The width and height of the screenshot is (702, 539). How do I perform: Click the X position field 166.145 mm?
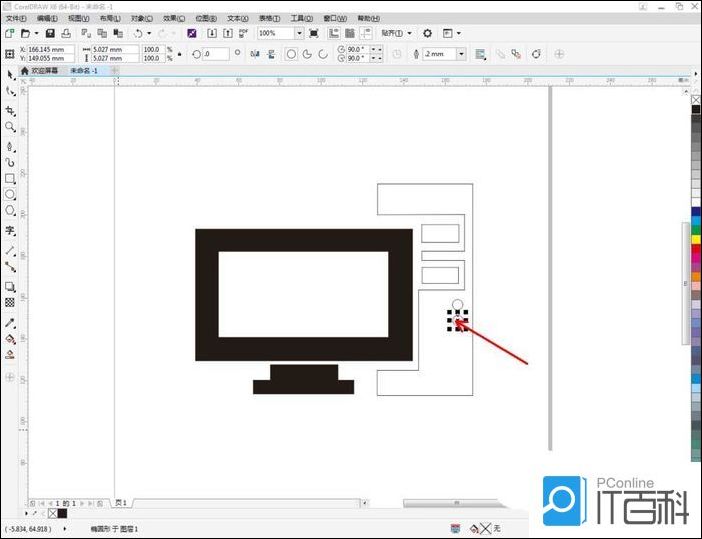tap(51, 49)
